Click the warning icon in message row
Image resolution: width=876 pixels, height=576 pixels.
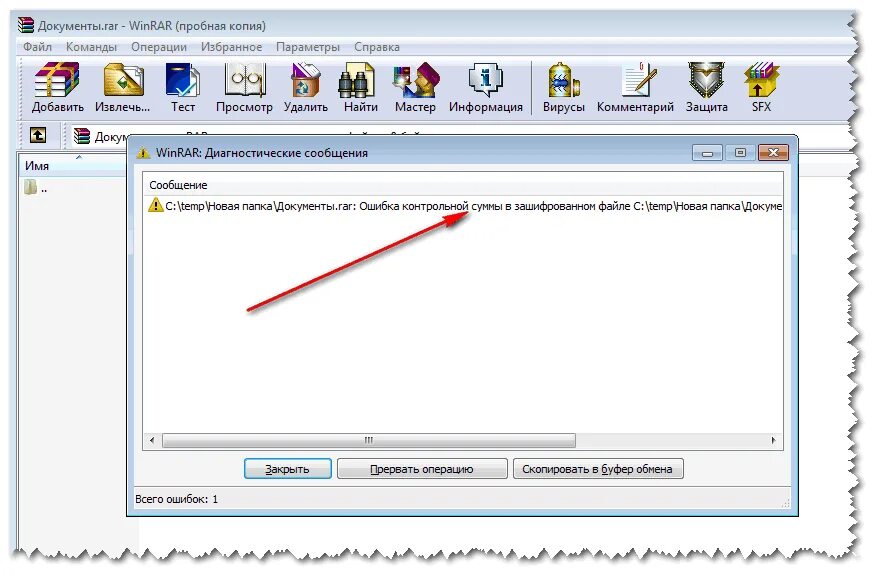click(x=155, y=205)
